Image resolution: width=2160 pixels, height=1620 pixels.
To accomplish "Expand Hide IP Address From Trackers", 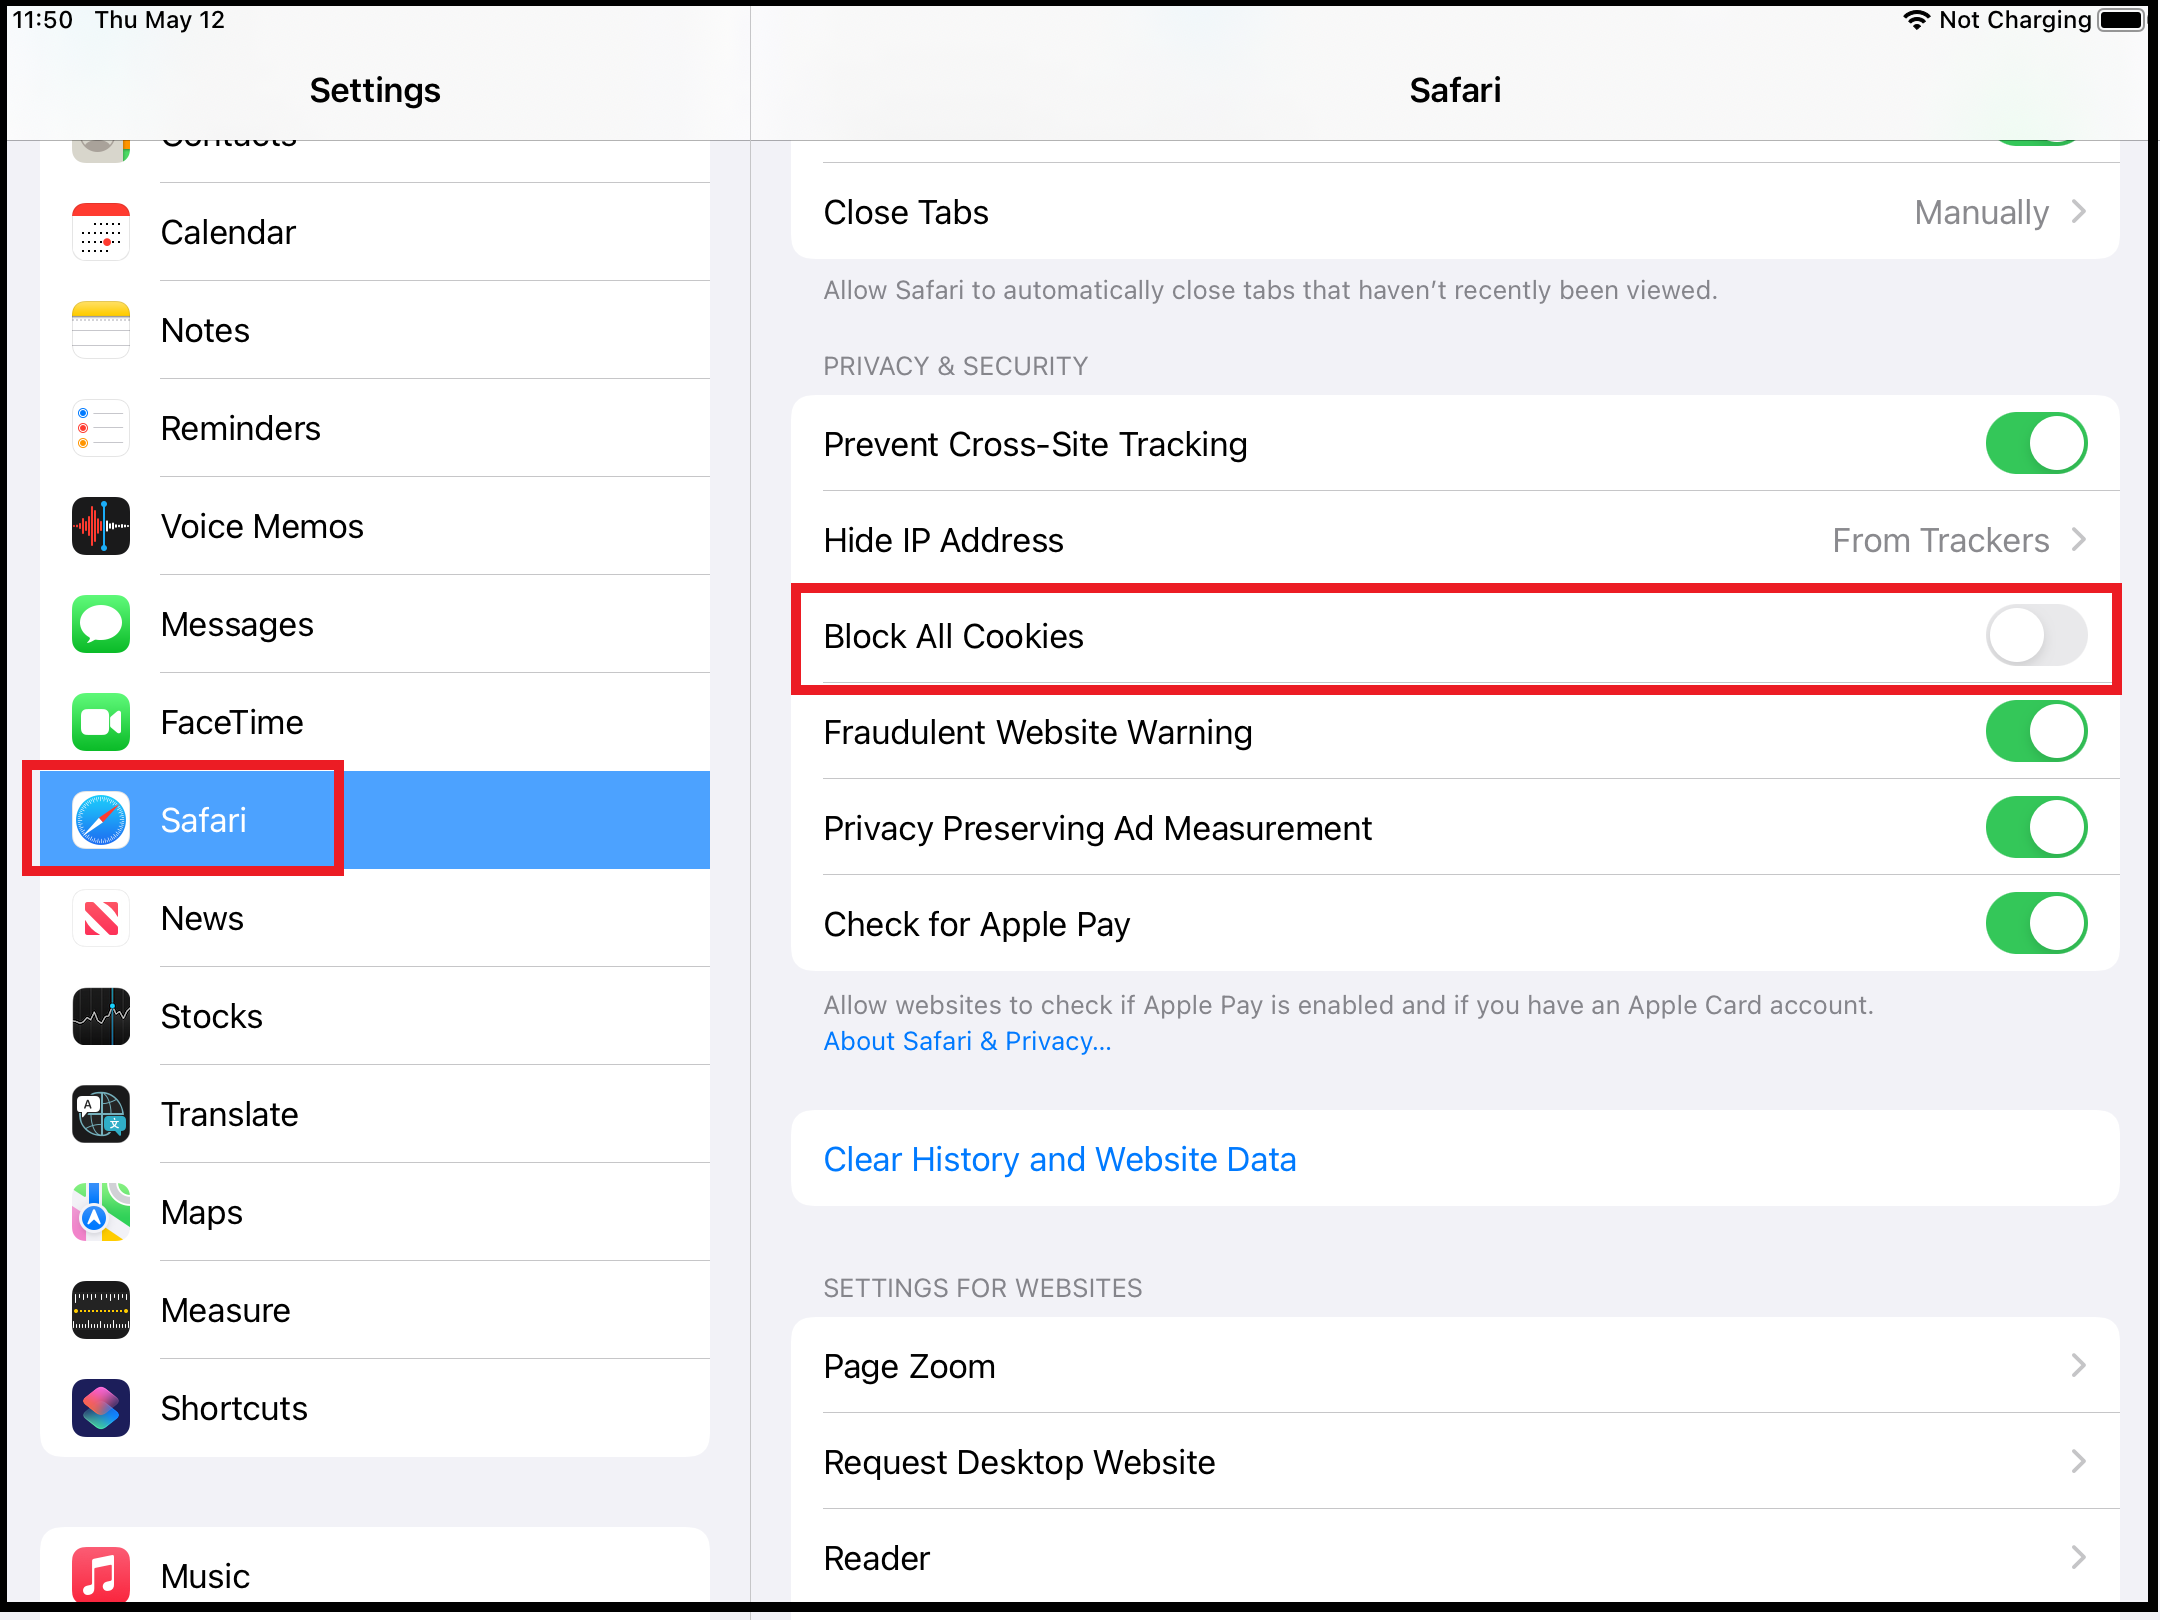I will click(2078, 540).
